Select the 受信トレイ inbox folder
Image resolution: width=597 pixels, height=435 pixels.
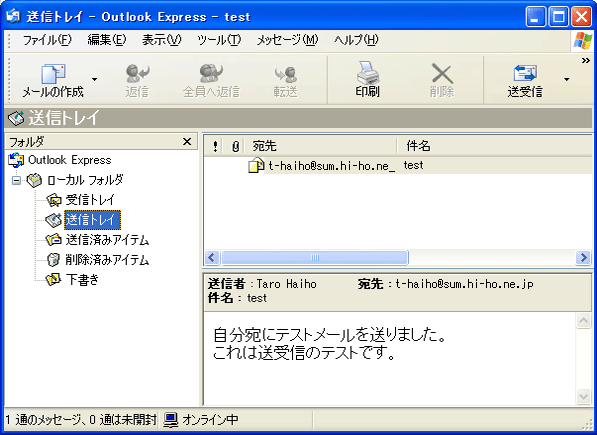point(90,199)
